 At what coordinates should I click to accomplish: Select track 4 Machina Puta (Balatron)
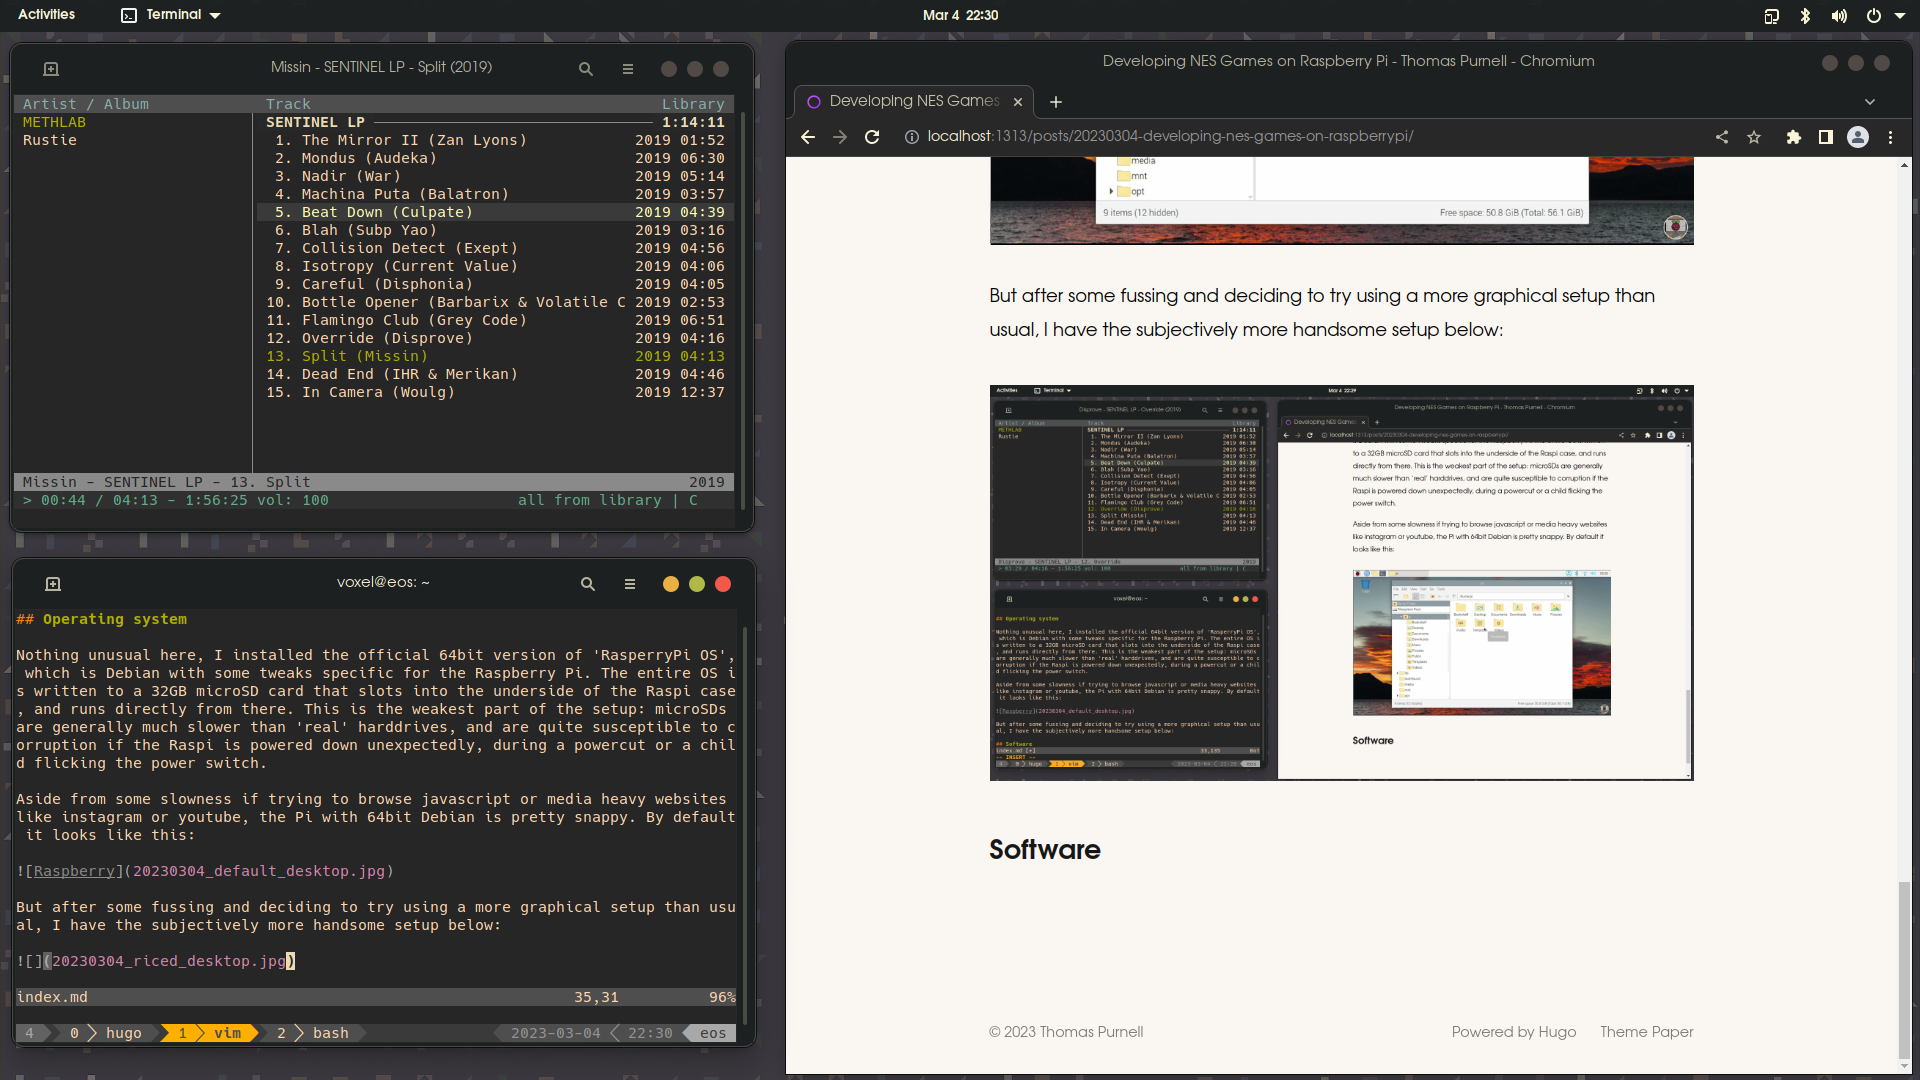click(x=495, y=194)
